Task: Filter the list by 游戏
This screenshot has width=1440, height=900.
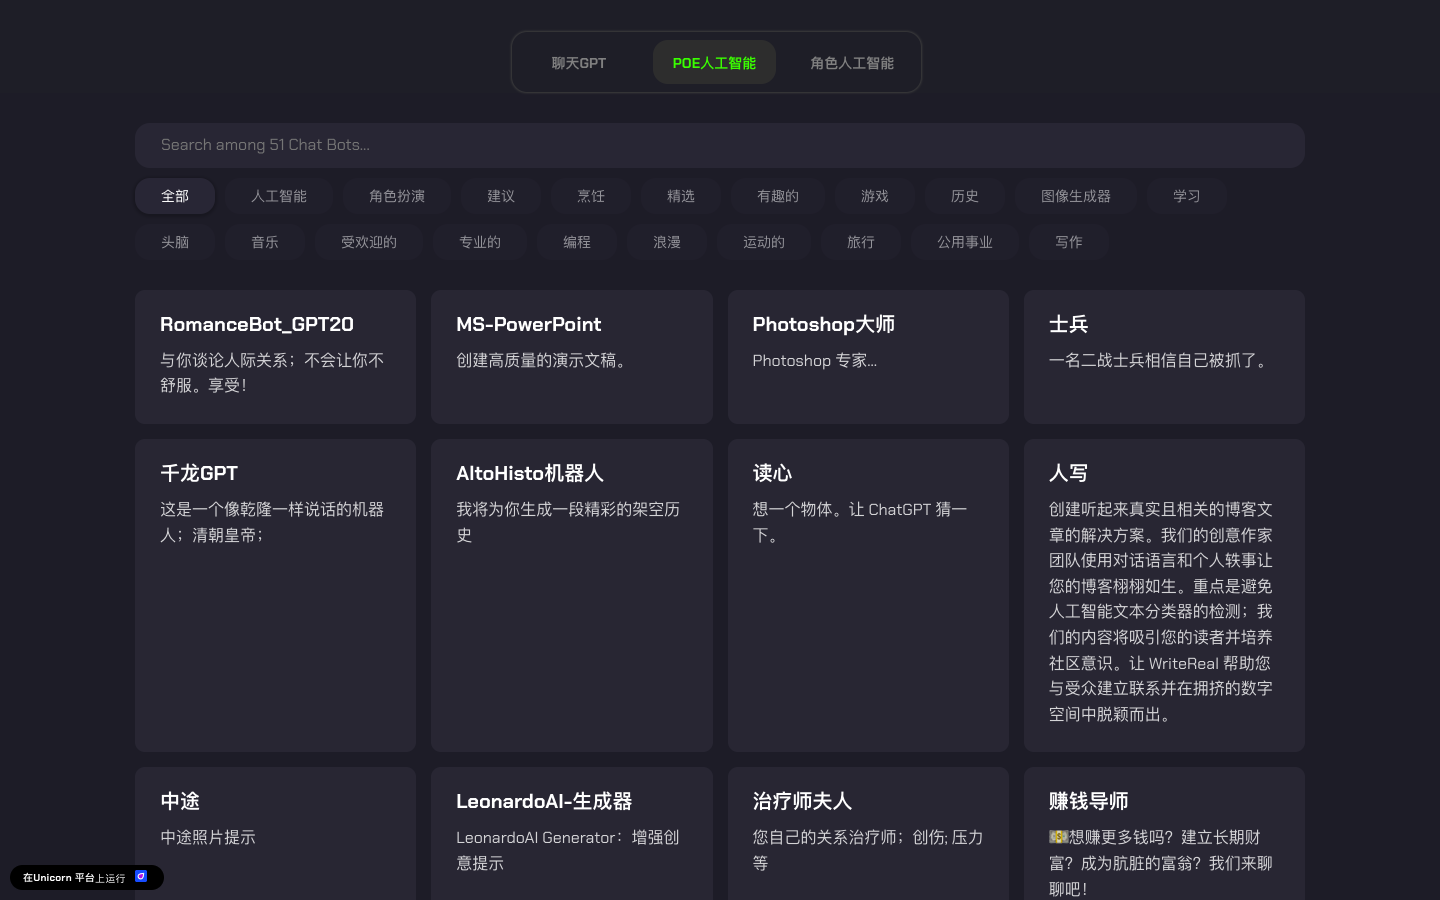Action: [874, 196]
